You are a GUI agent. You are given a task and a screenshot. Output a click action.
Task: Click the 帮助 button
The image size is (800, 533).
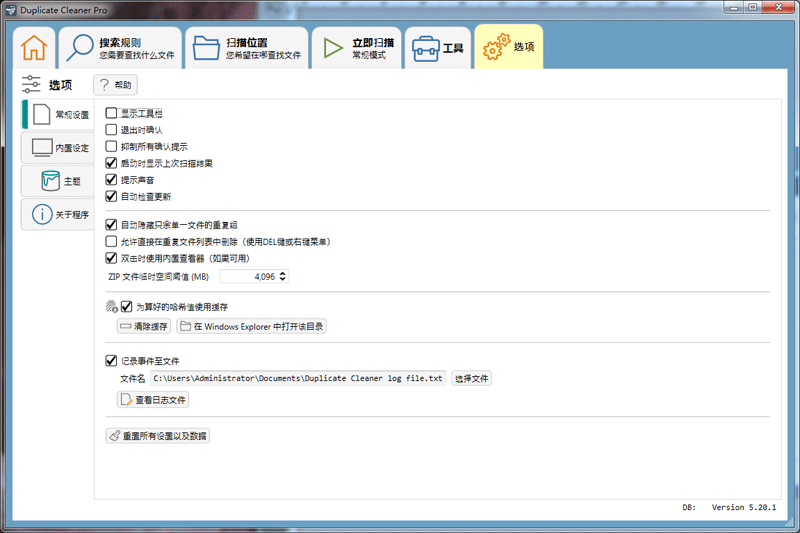tap(115, 85)
